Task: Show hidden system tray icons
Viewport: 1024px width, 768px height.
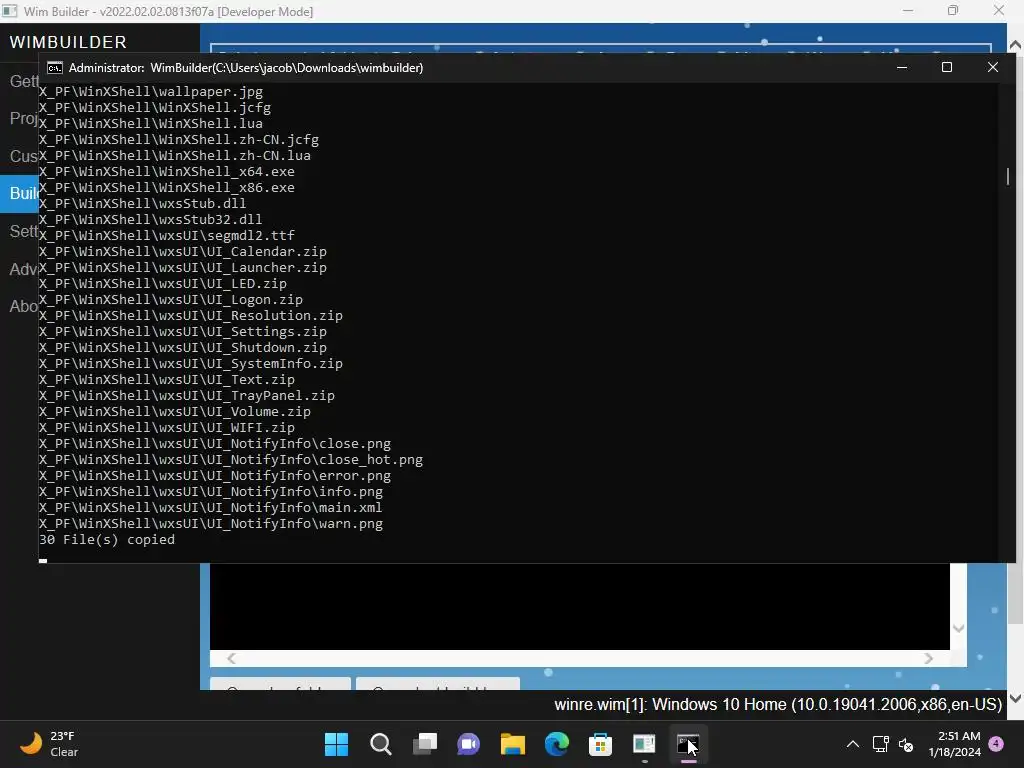Action: point(853,744)
